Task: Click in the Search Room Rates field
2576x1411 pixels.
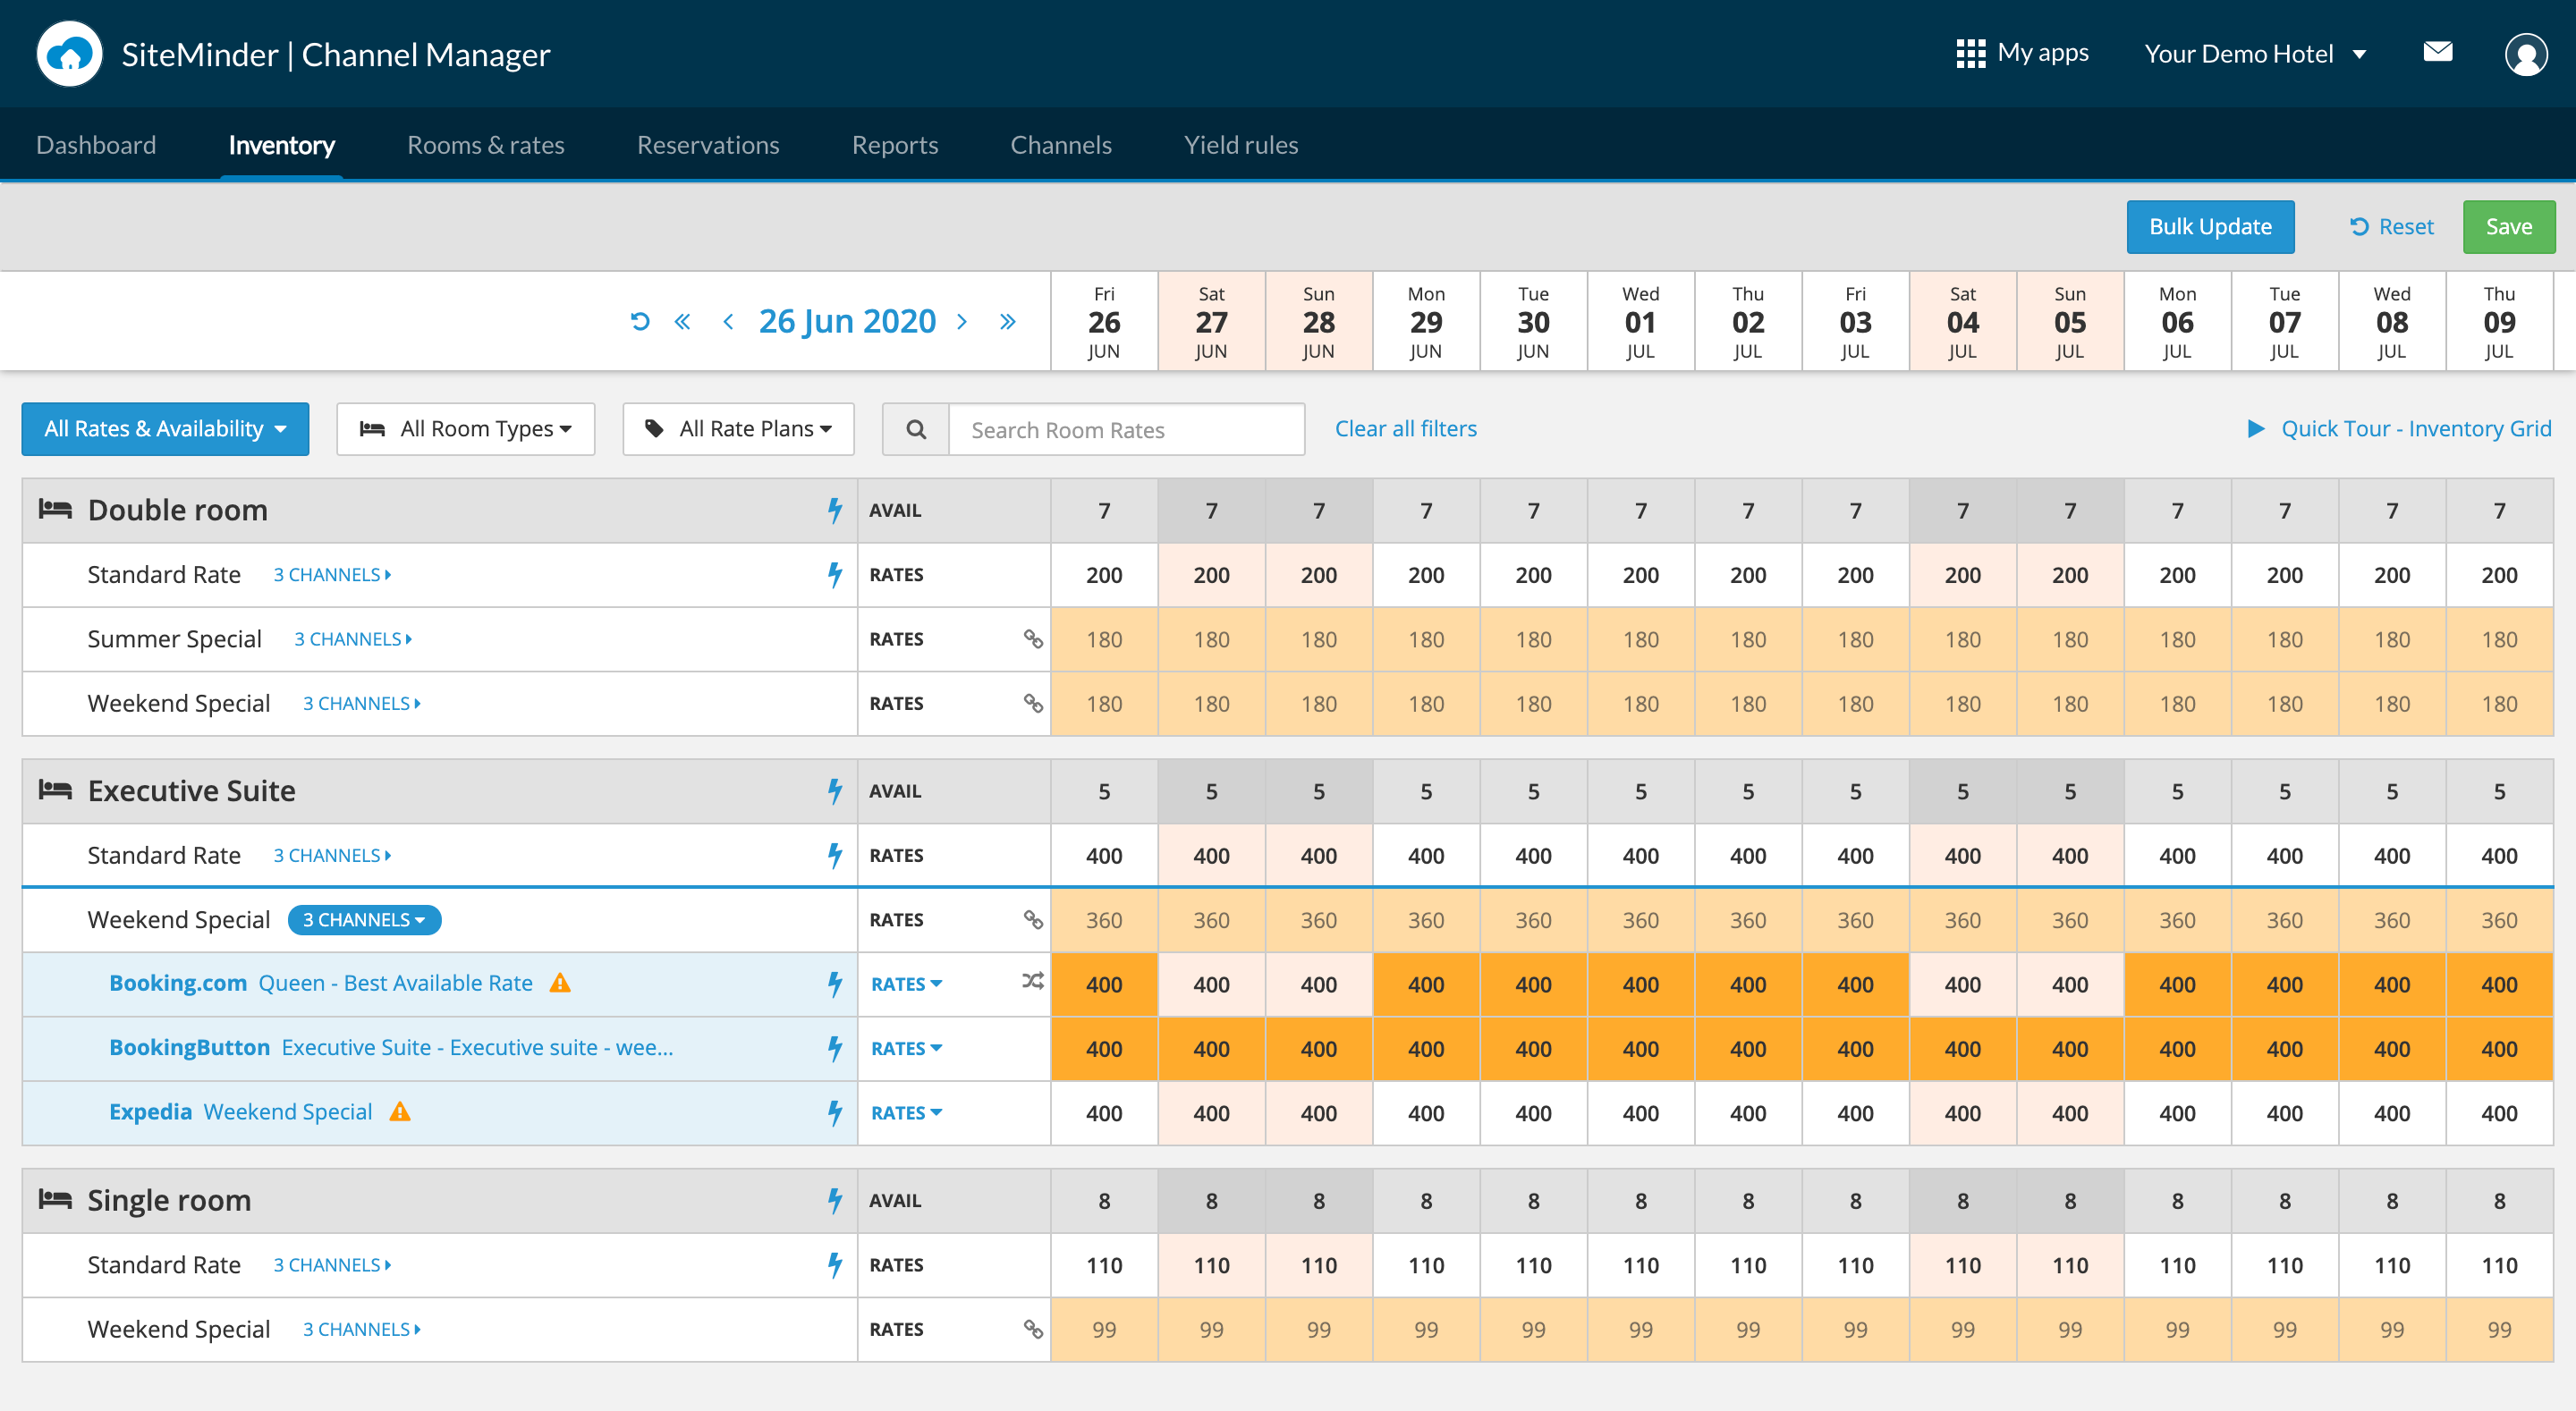Action: tap(1126, 430)
